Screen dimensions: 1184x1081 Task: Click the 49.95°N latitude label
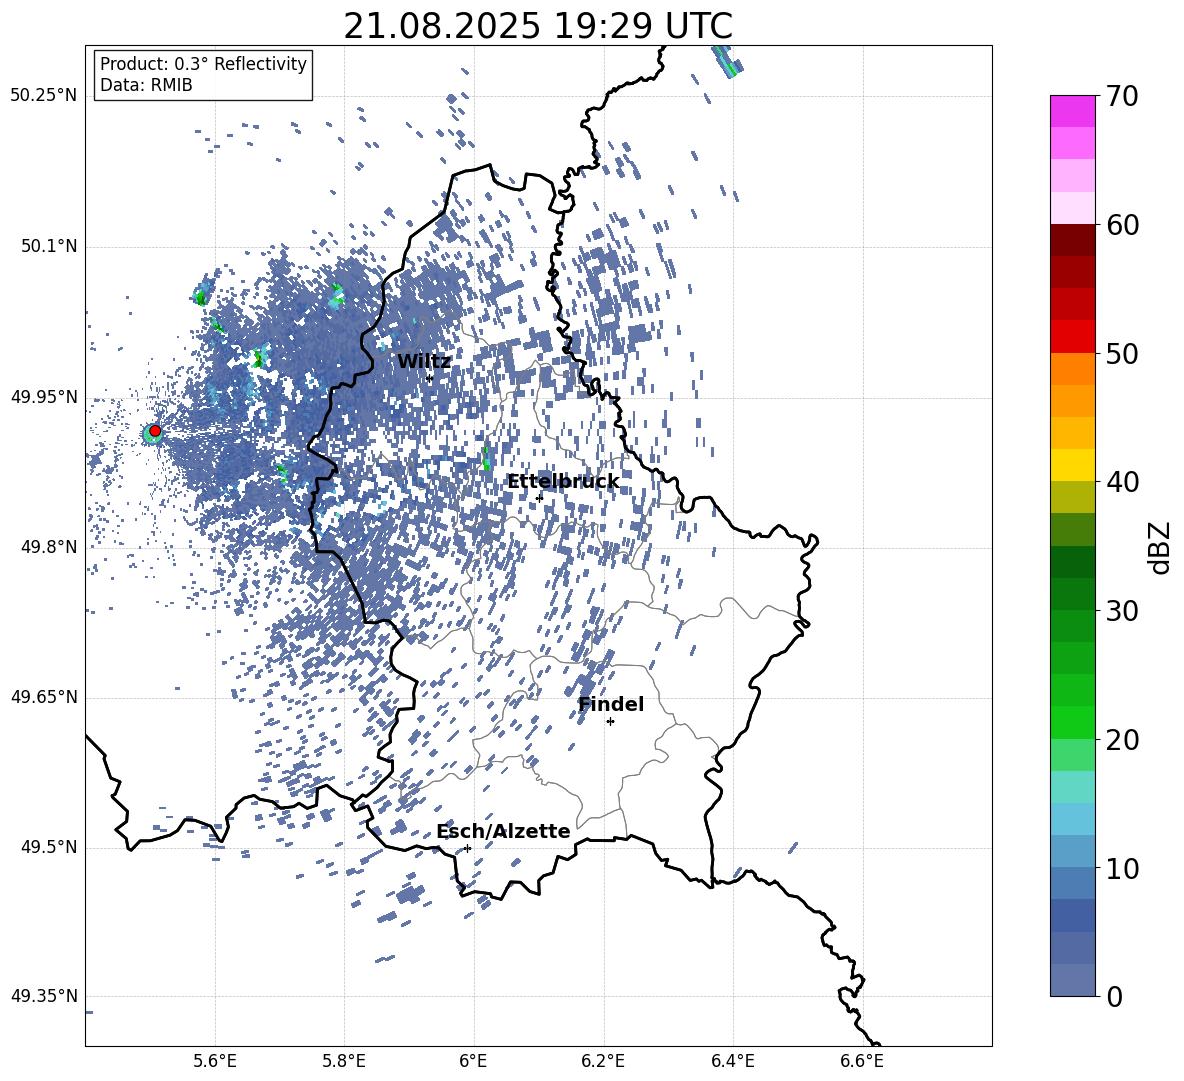click(x=44, y=397)
